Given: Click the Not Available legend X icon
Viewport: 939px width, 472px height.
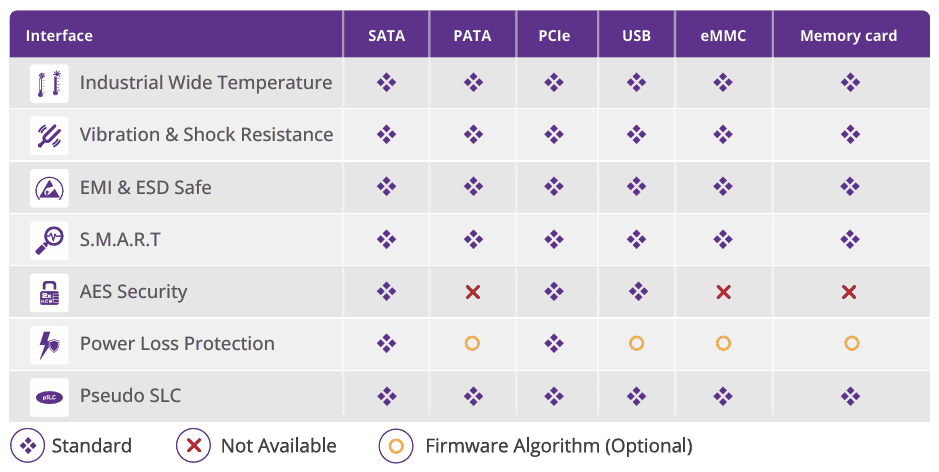Looking at the screenshot, I should point(193,446).
